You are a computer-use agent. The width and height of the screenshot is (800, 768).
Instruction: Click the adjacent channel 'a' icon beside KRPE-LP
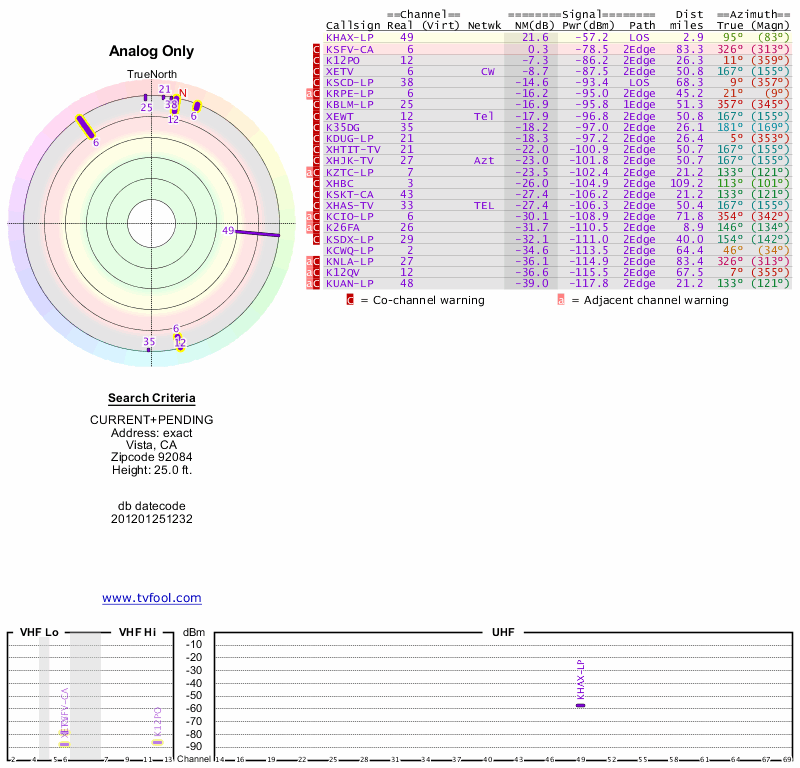(310, 94)
